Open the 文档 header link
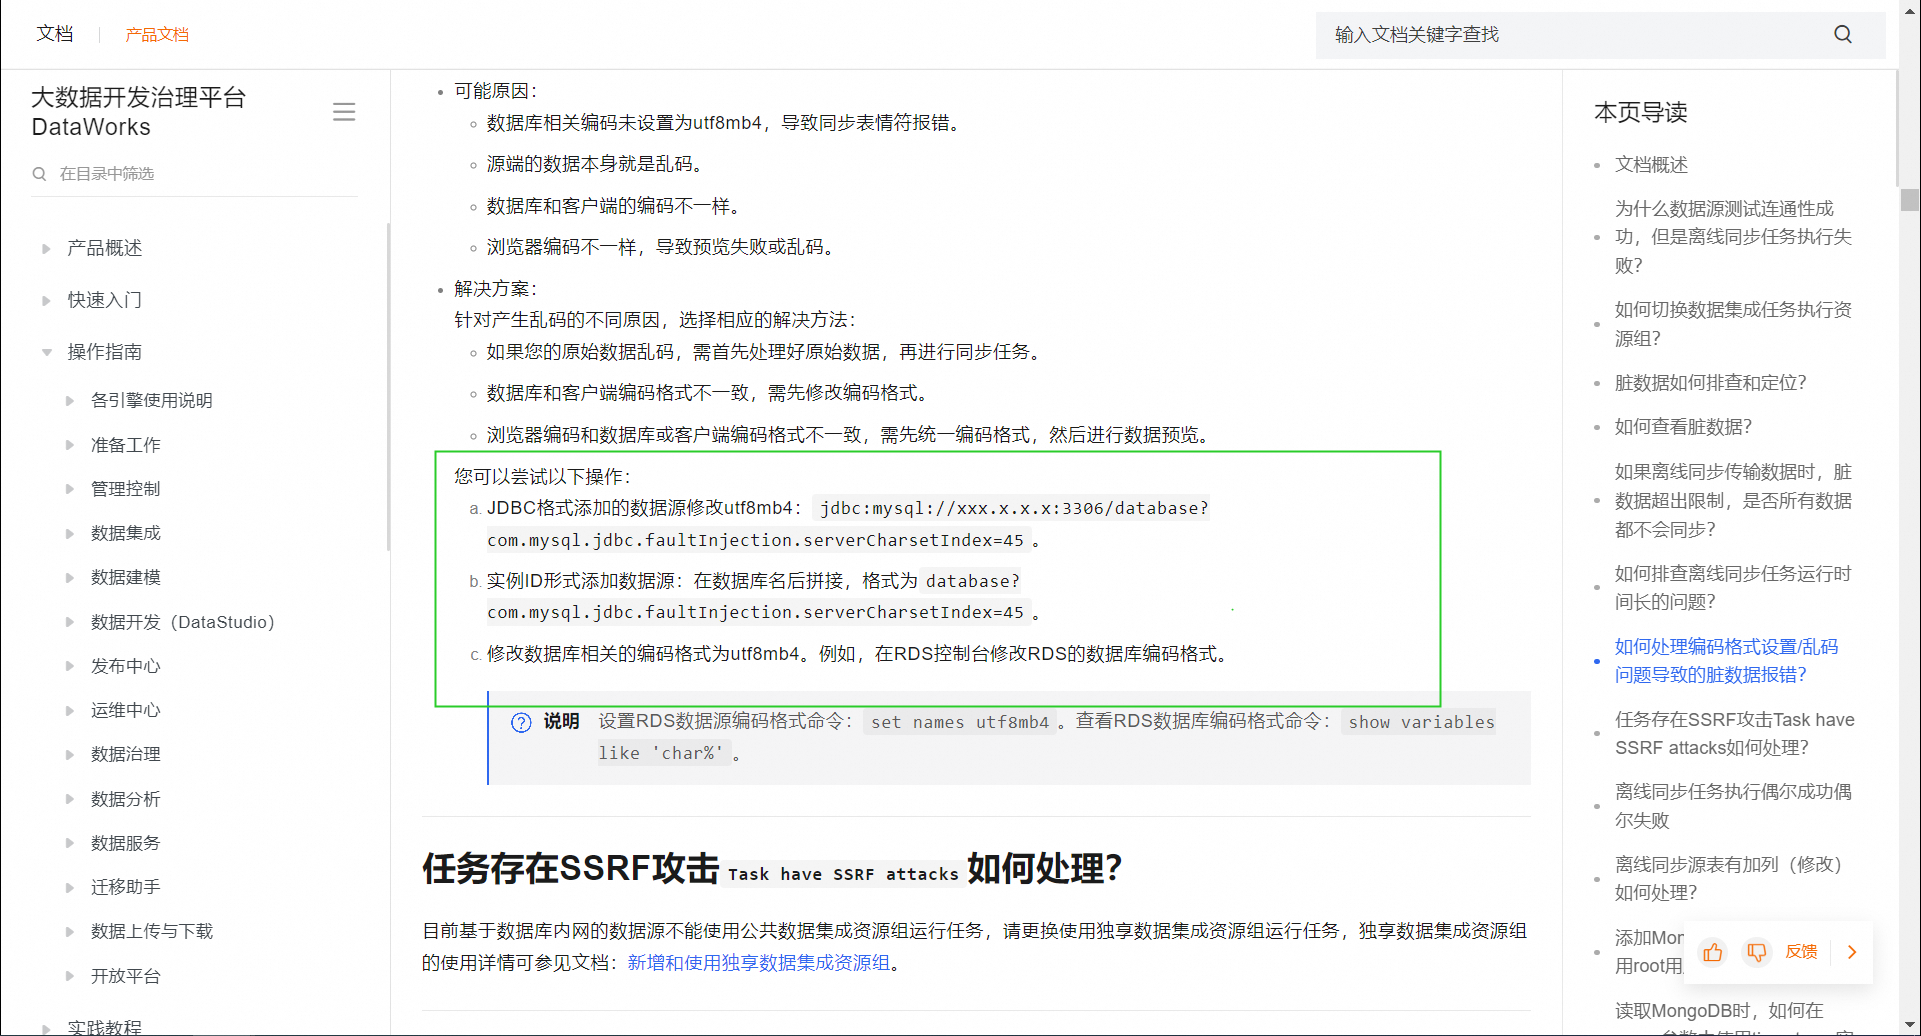 [55, 34]
